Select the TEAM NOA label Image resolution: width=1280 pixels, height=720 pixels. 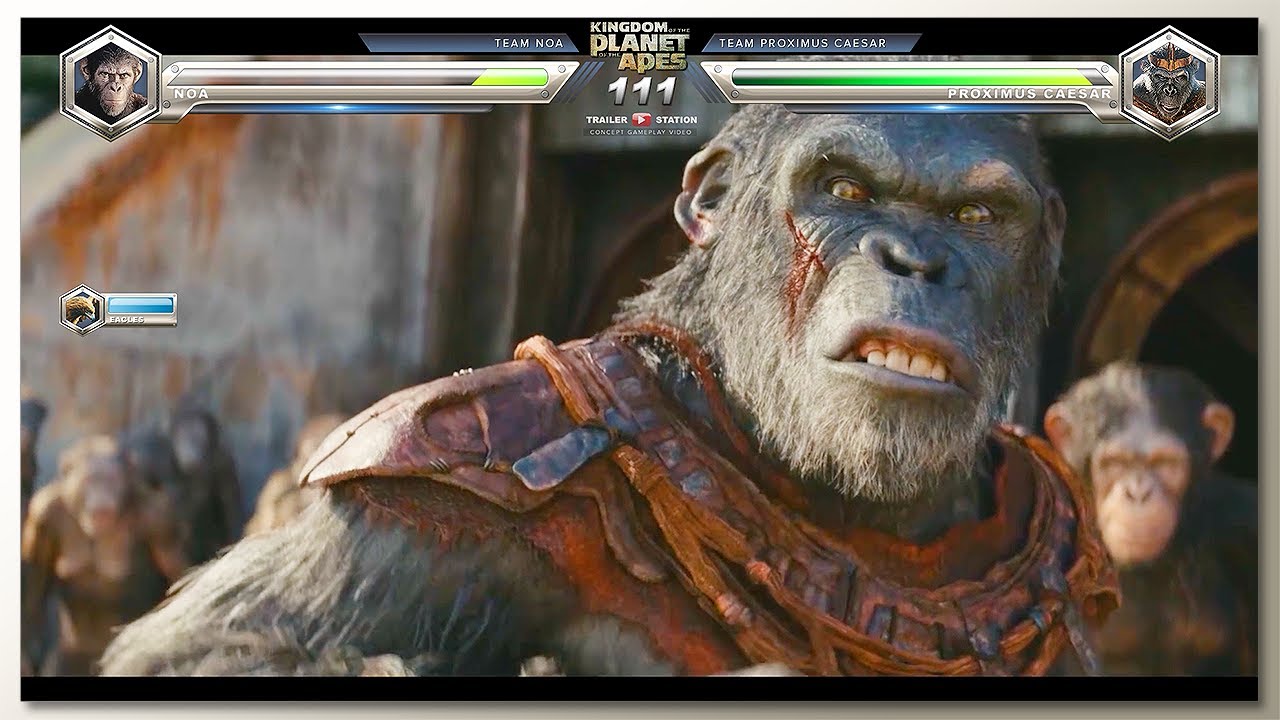tap(529, 43)
